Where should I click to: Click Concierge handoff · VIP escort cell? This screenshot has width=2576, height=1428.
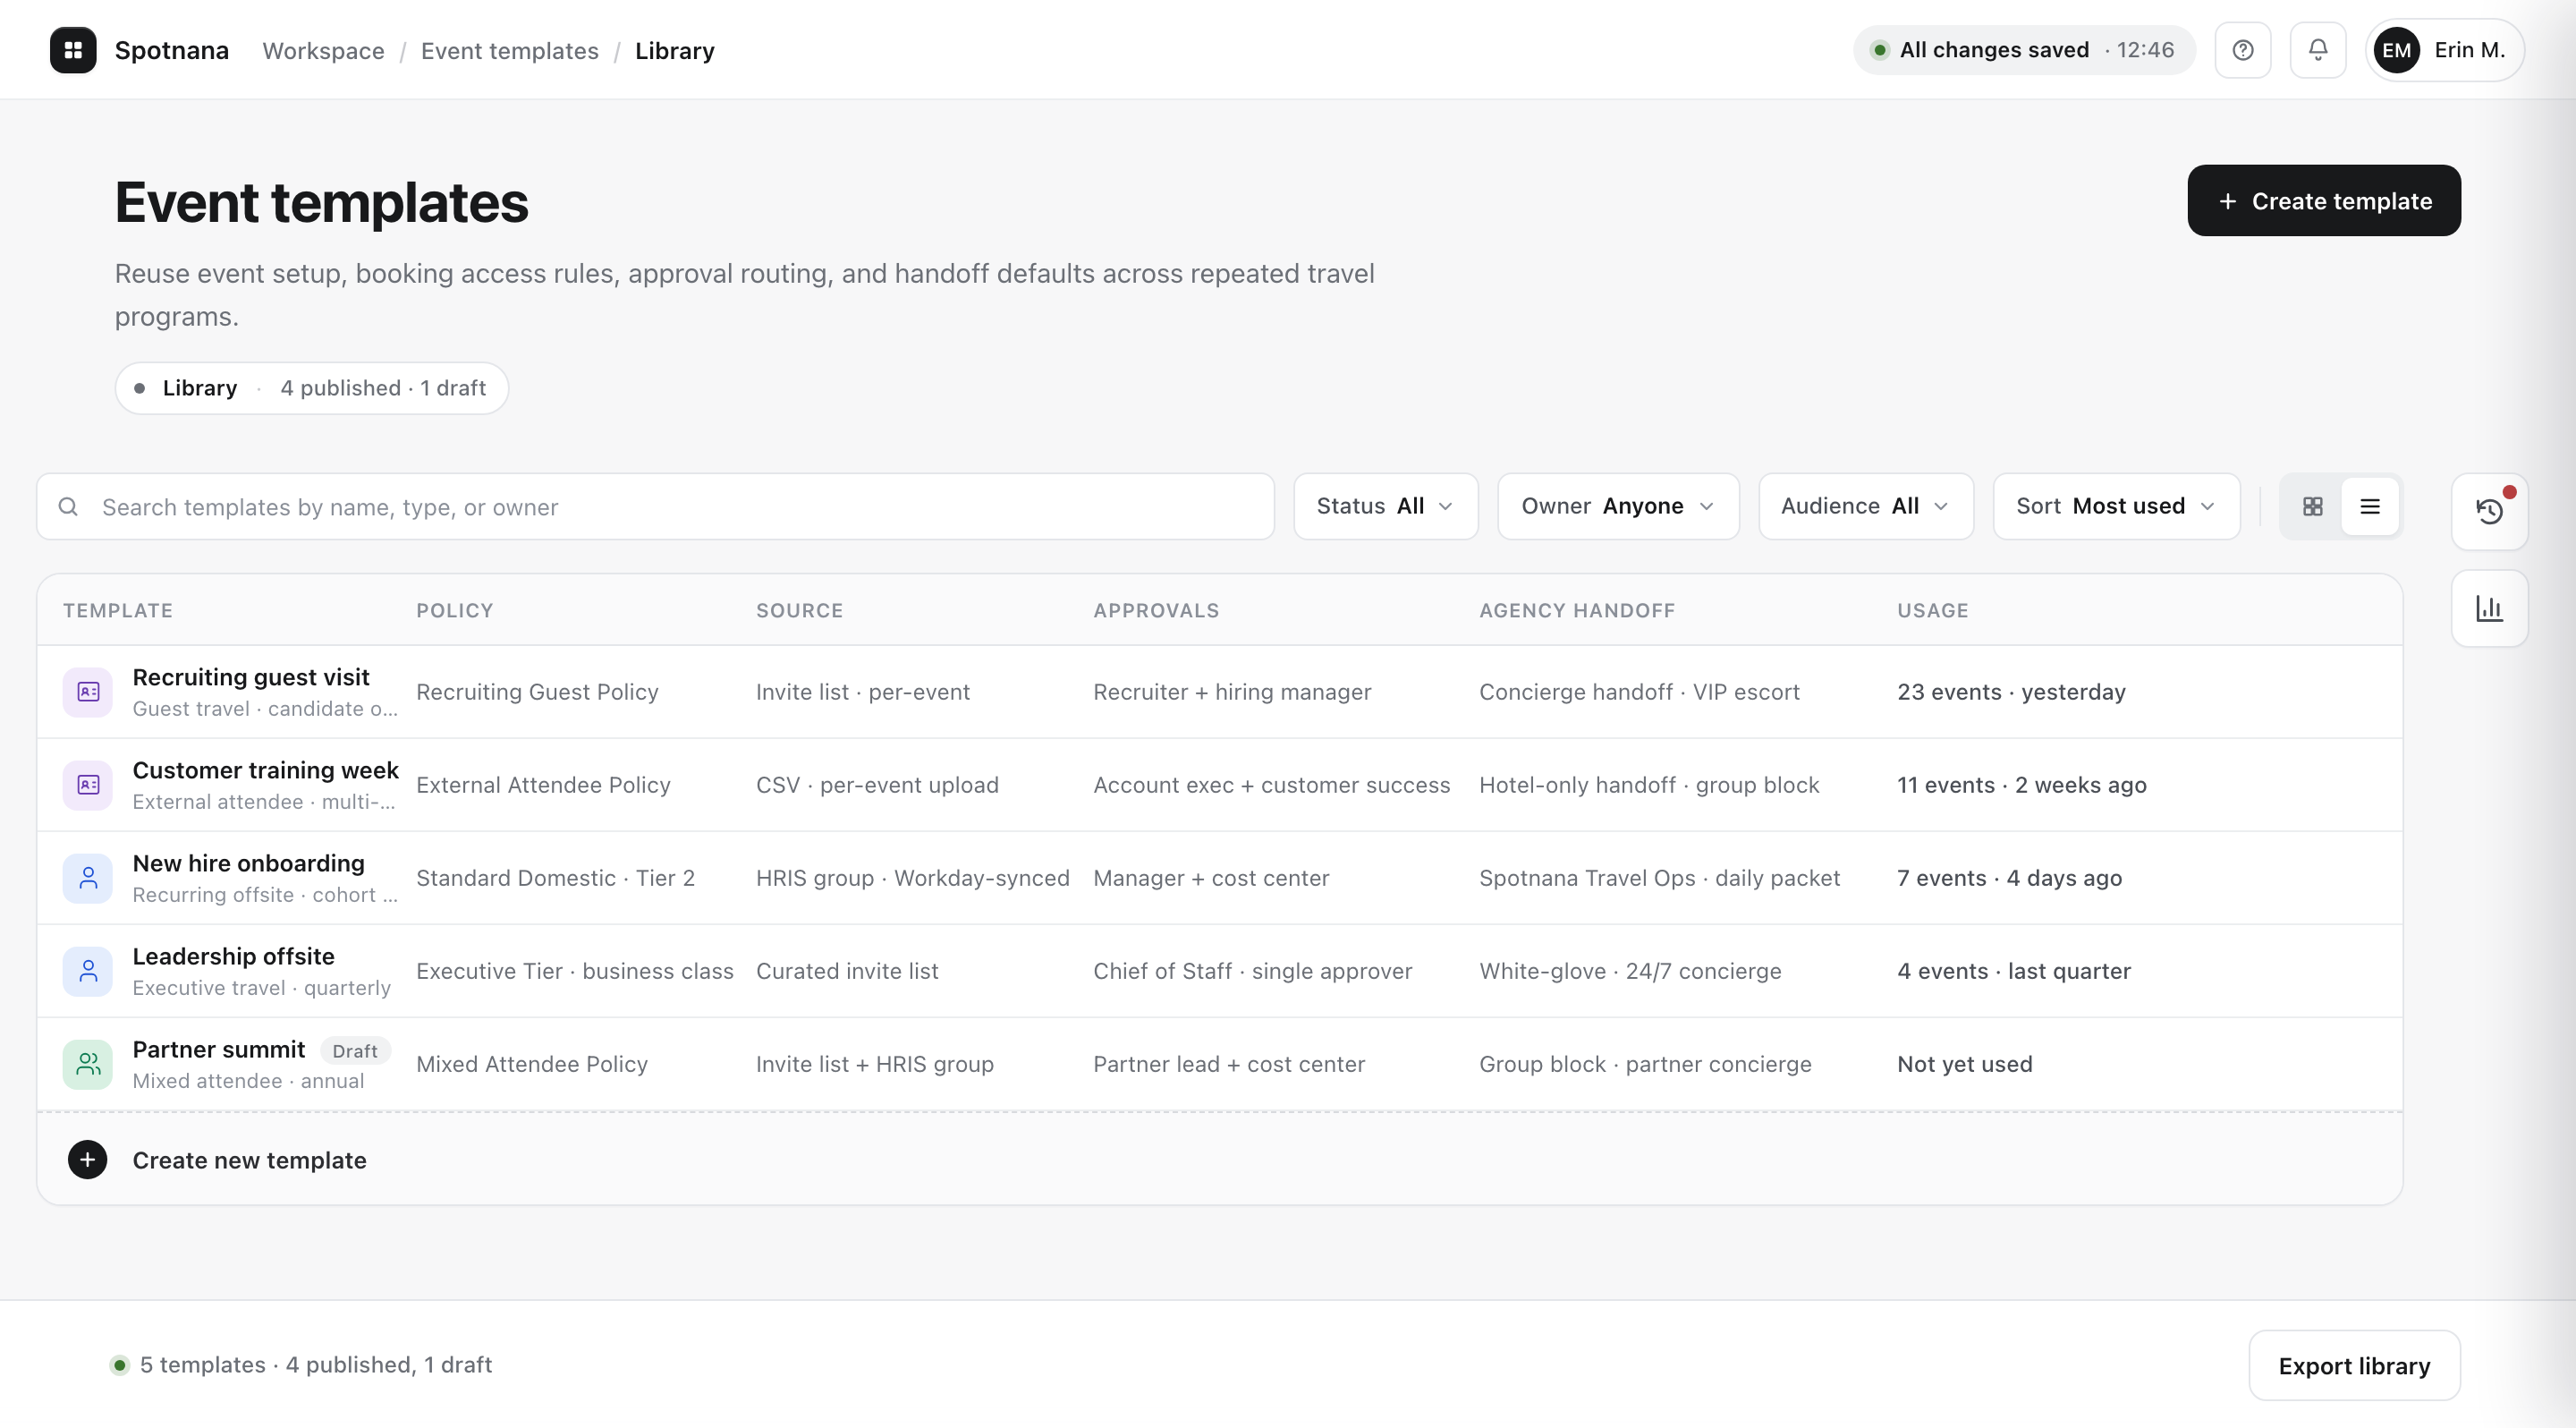tap(1639, 692)
